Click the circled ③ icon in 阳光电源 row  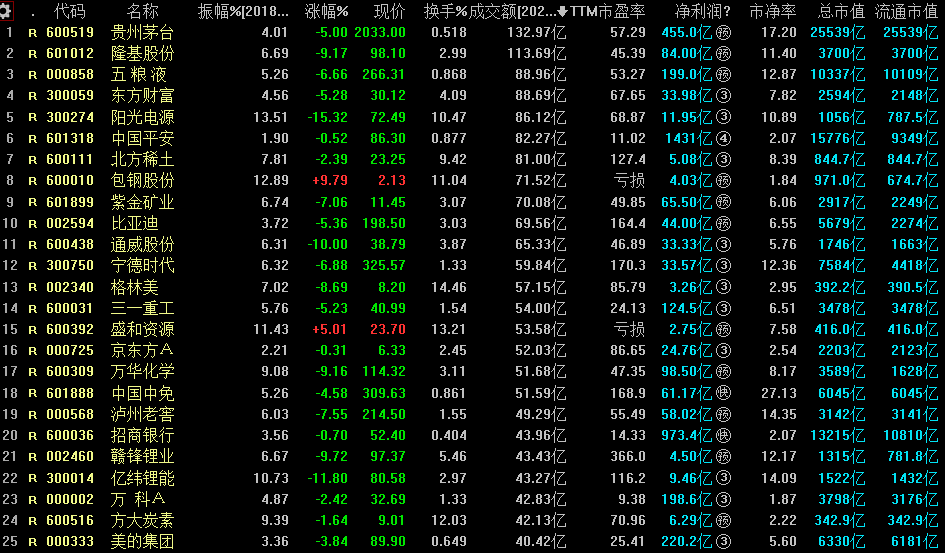(723, 117)
